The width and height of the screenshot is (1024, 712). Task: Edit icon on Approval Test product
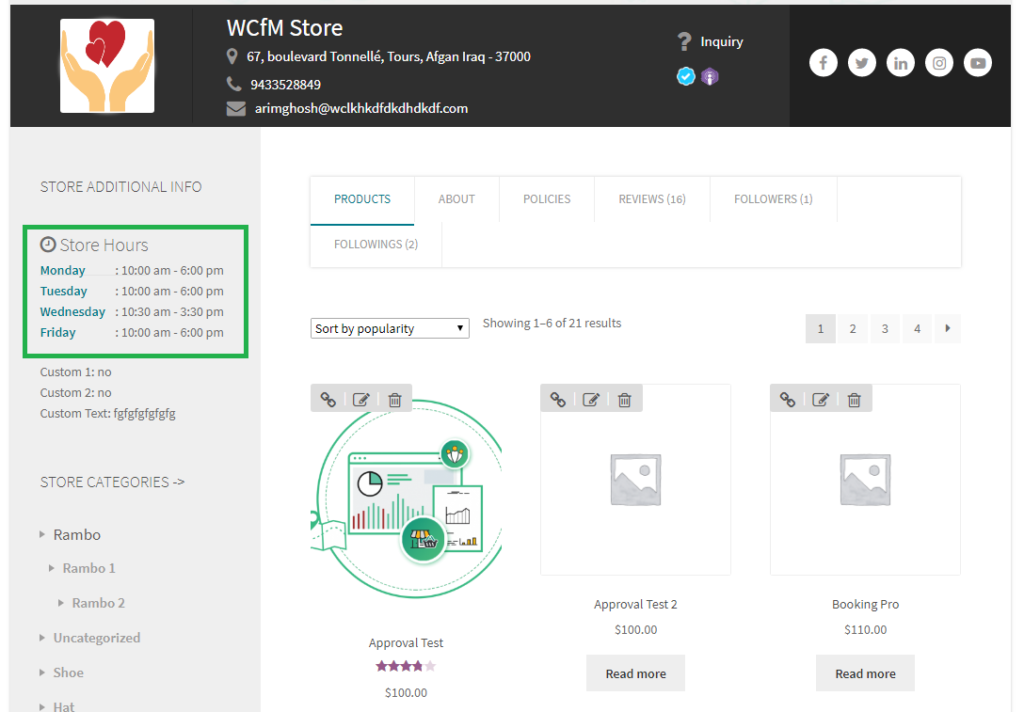click(361, 400)
